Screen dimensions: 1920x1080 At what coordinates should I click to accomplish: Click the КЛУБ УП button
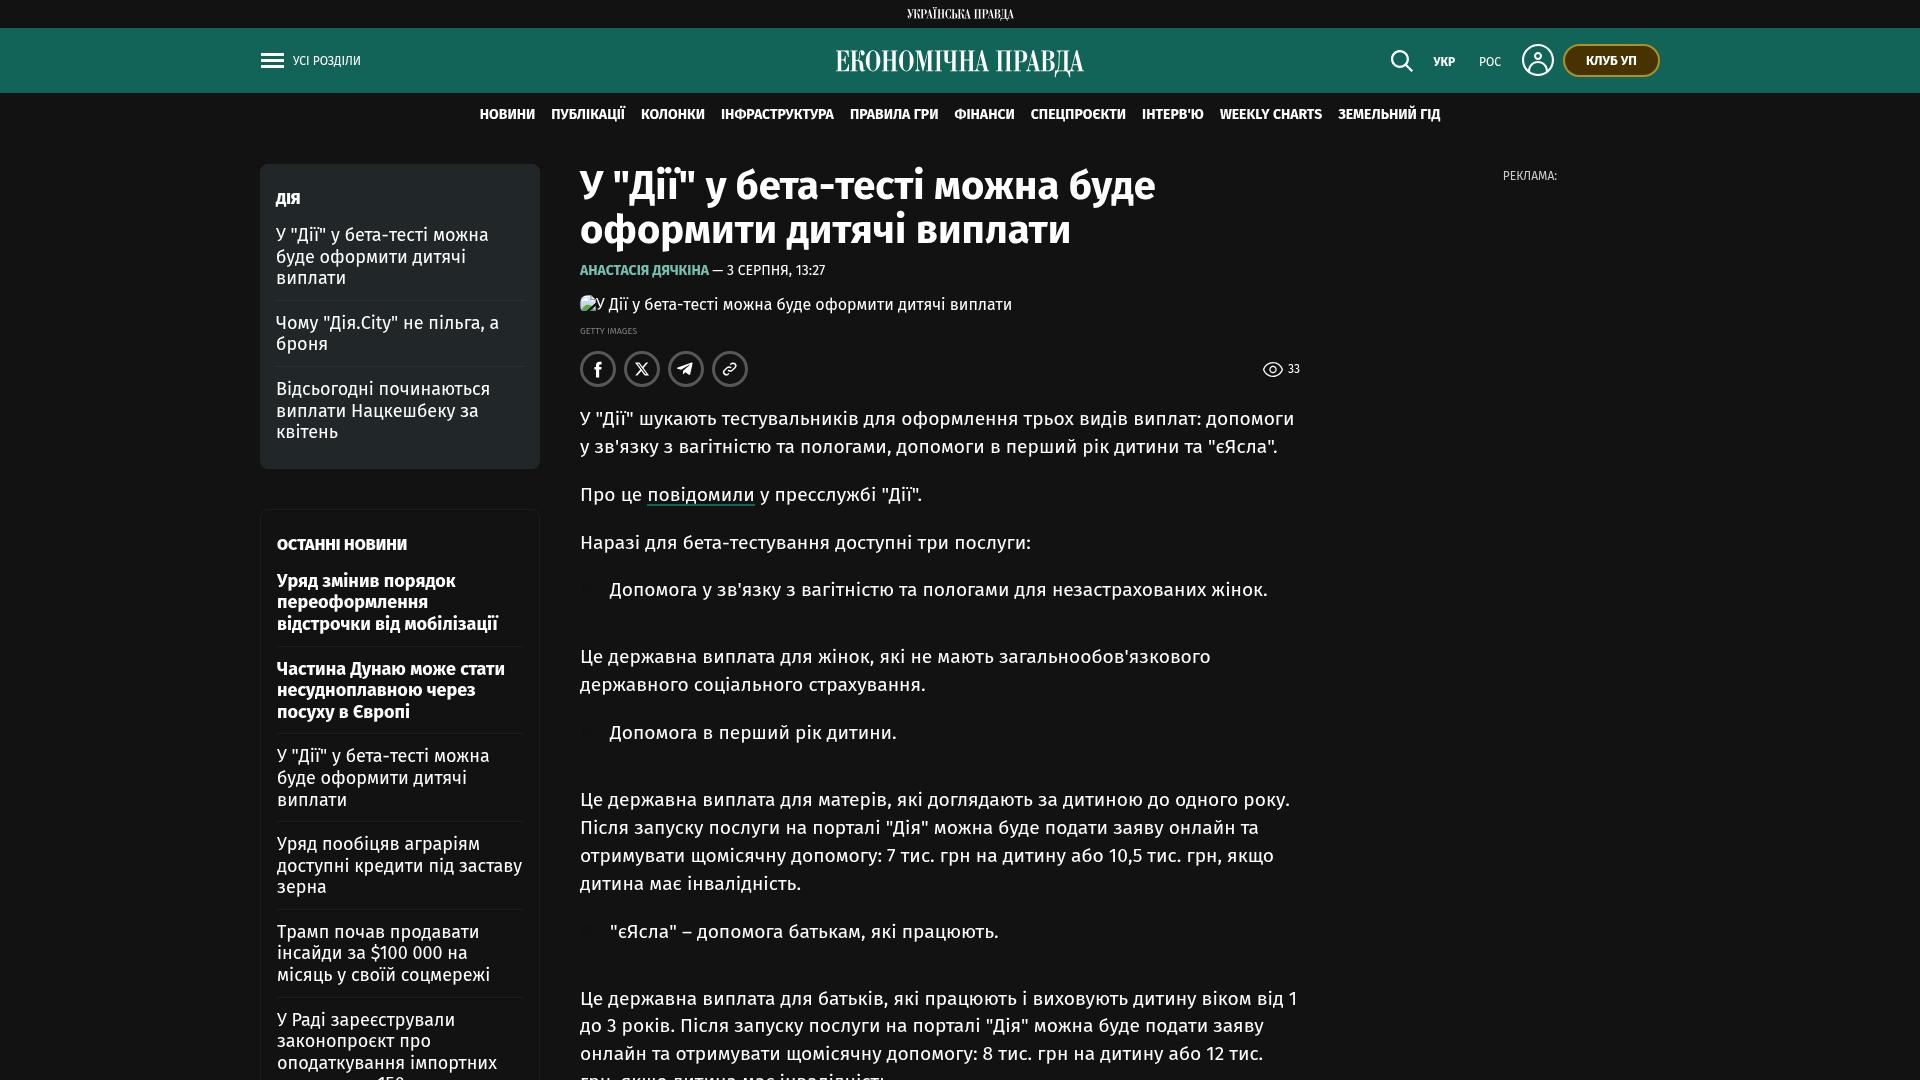(x=1611, y=61)
